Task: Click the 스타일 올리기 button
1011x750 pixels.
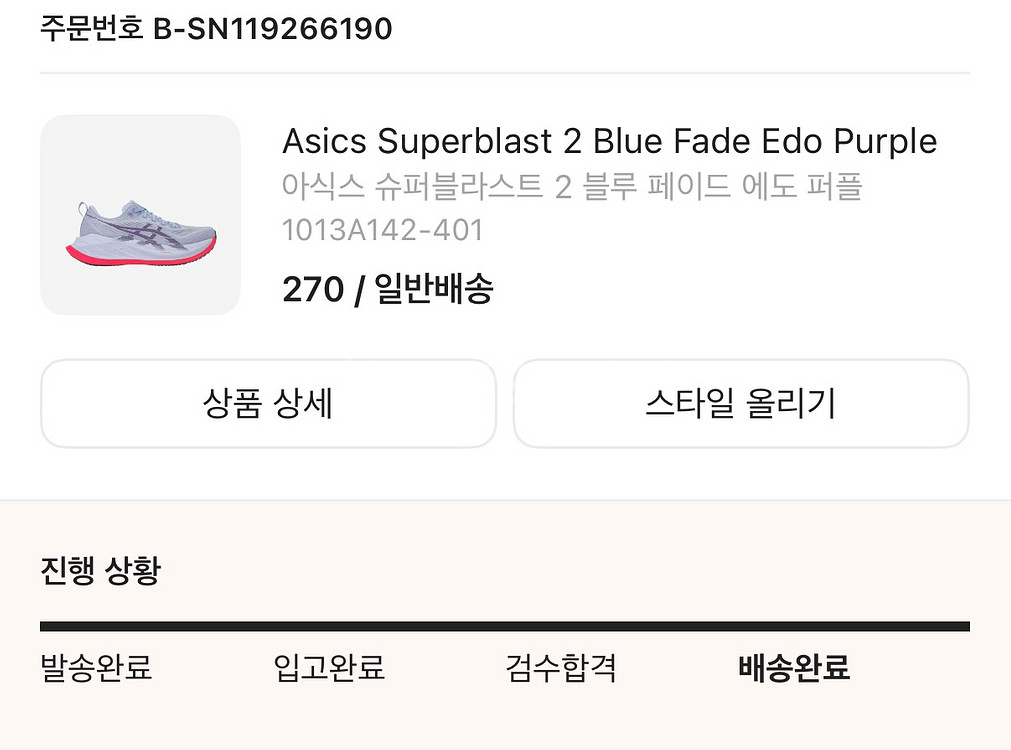Action: coord(740,403)
